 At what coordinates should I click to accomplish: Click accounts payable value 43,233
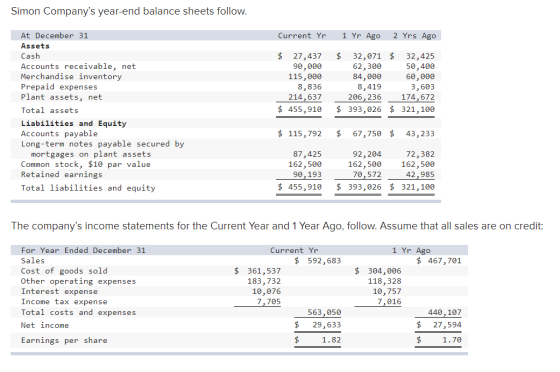[x=420, y=134]
